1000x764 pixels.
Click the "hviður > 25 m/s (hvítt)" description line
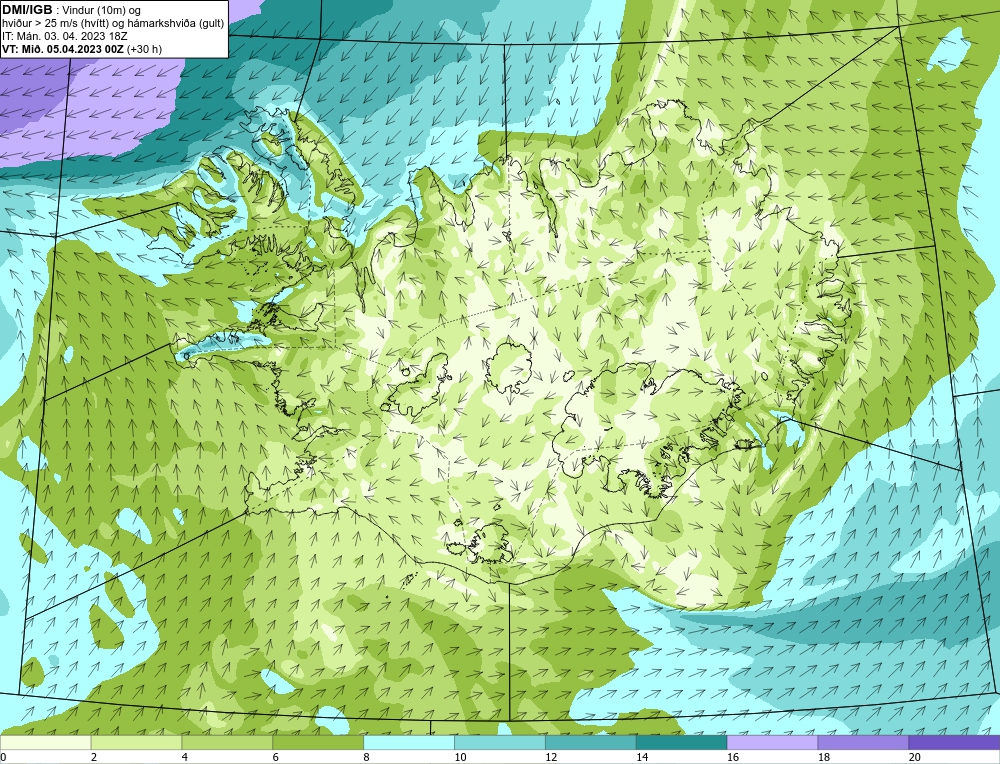point(113,24)
